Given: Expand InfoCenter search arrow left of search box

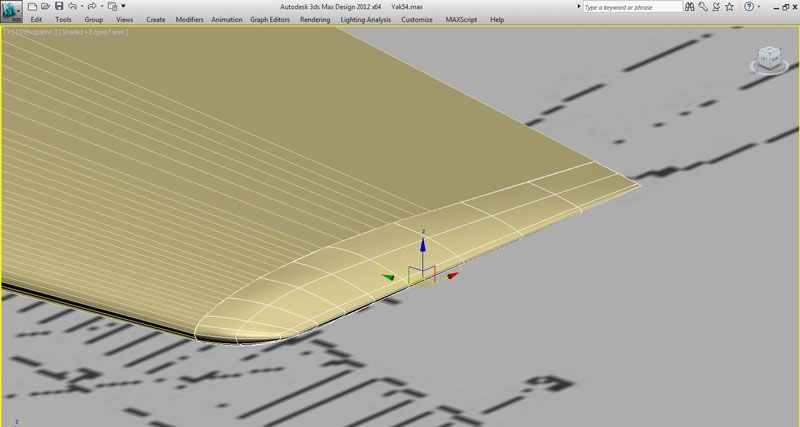Looking at the screenshot, I should pos(579,7).
